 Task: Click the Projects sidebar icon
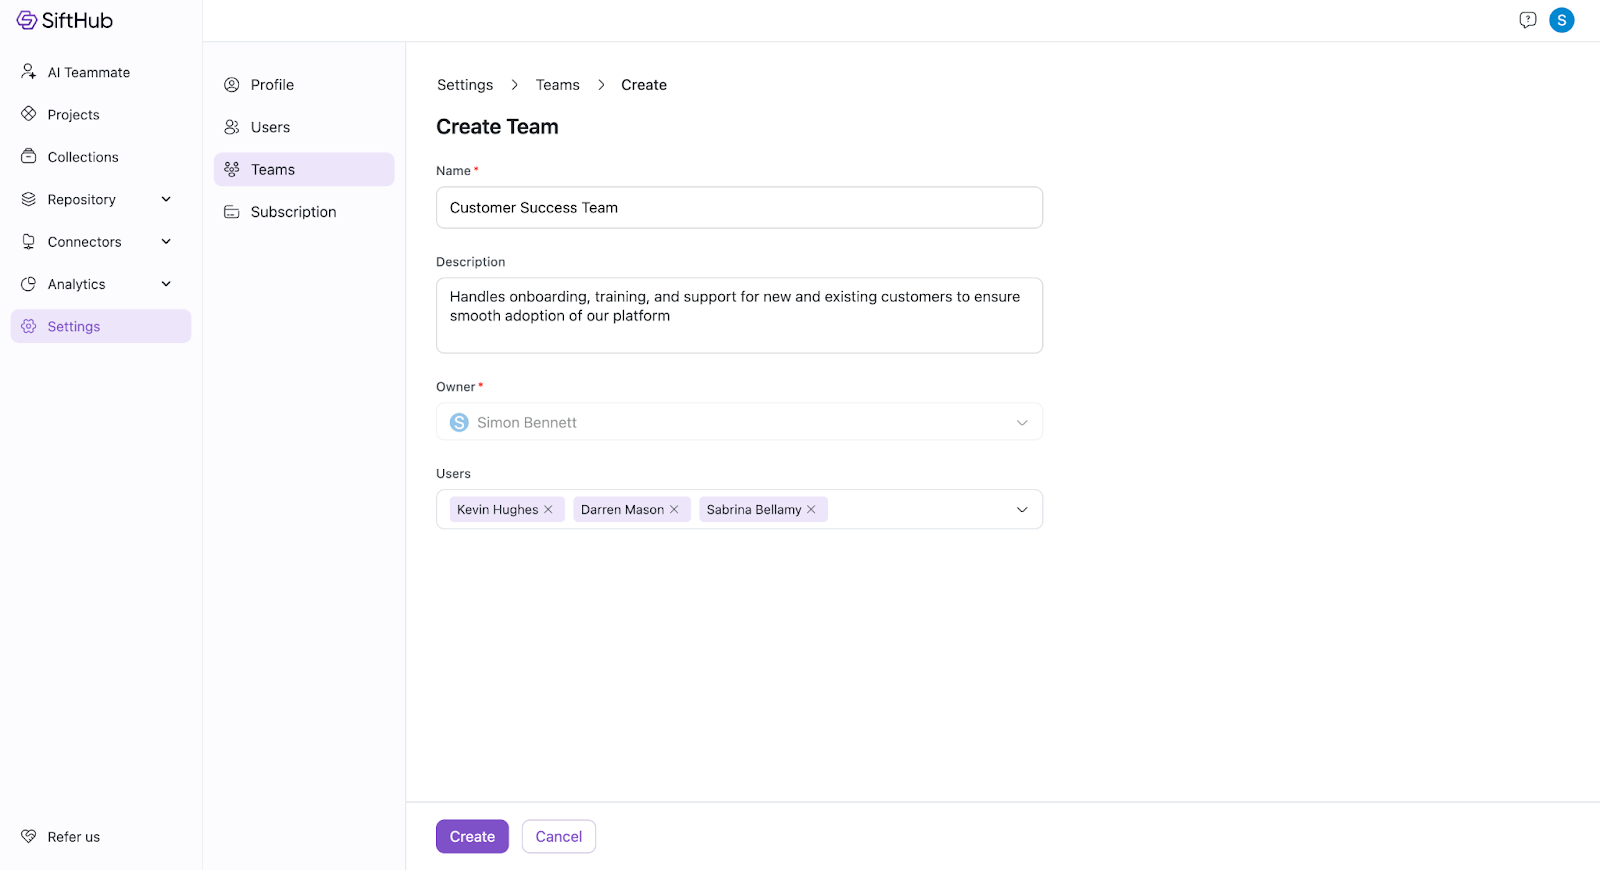[x=29, y=114]
